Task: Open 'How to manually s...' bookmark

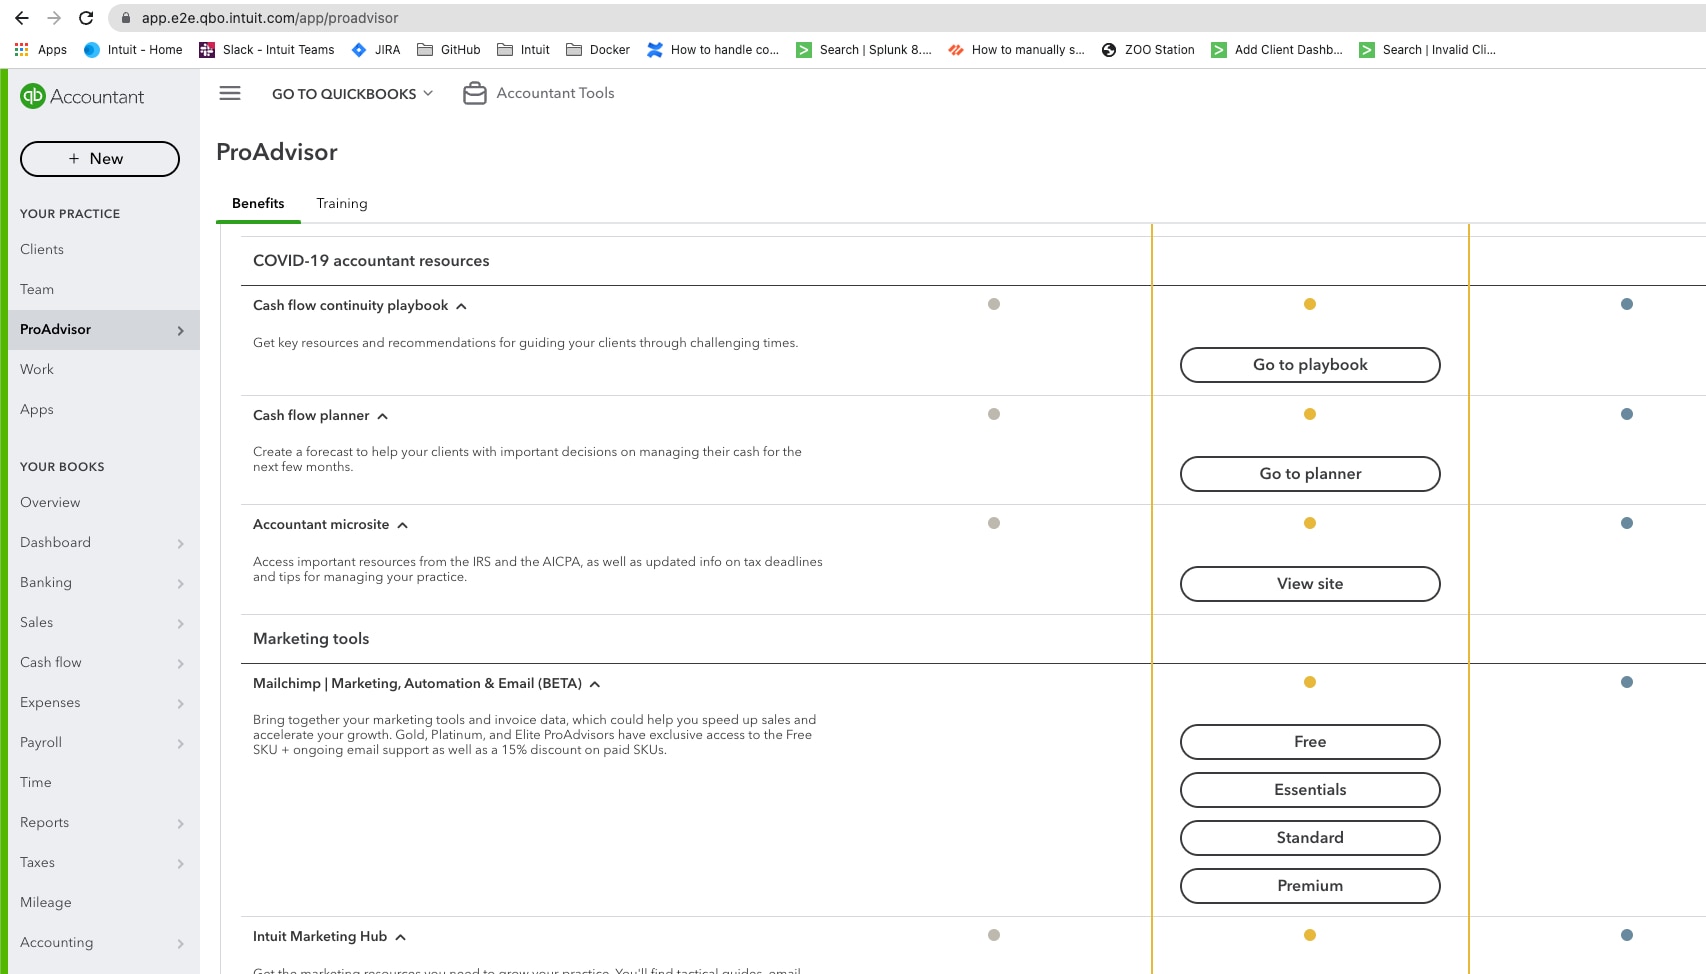Action: tap(1016, 49)
